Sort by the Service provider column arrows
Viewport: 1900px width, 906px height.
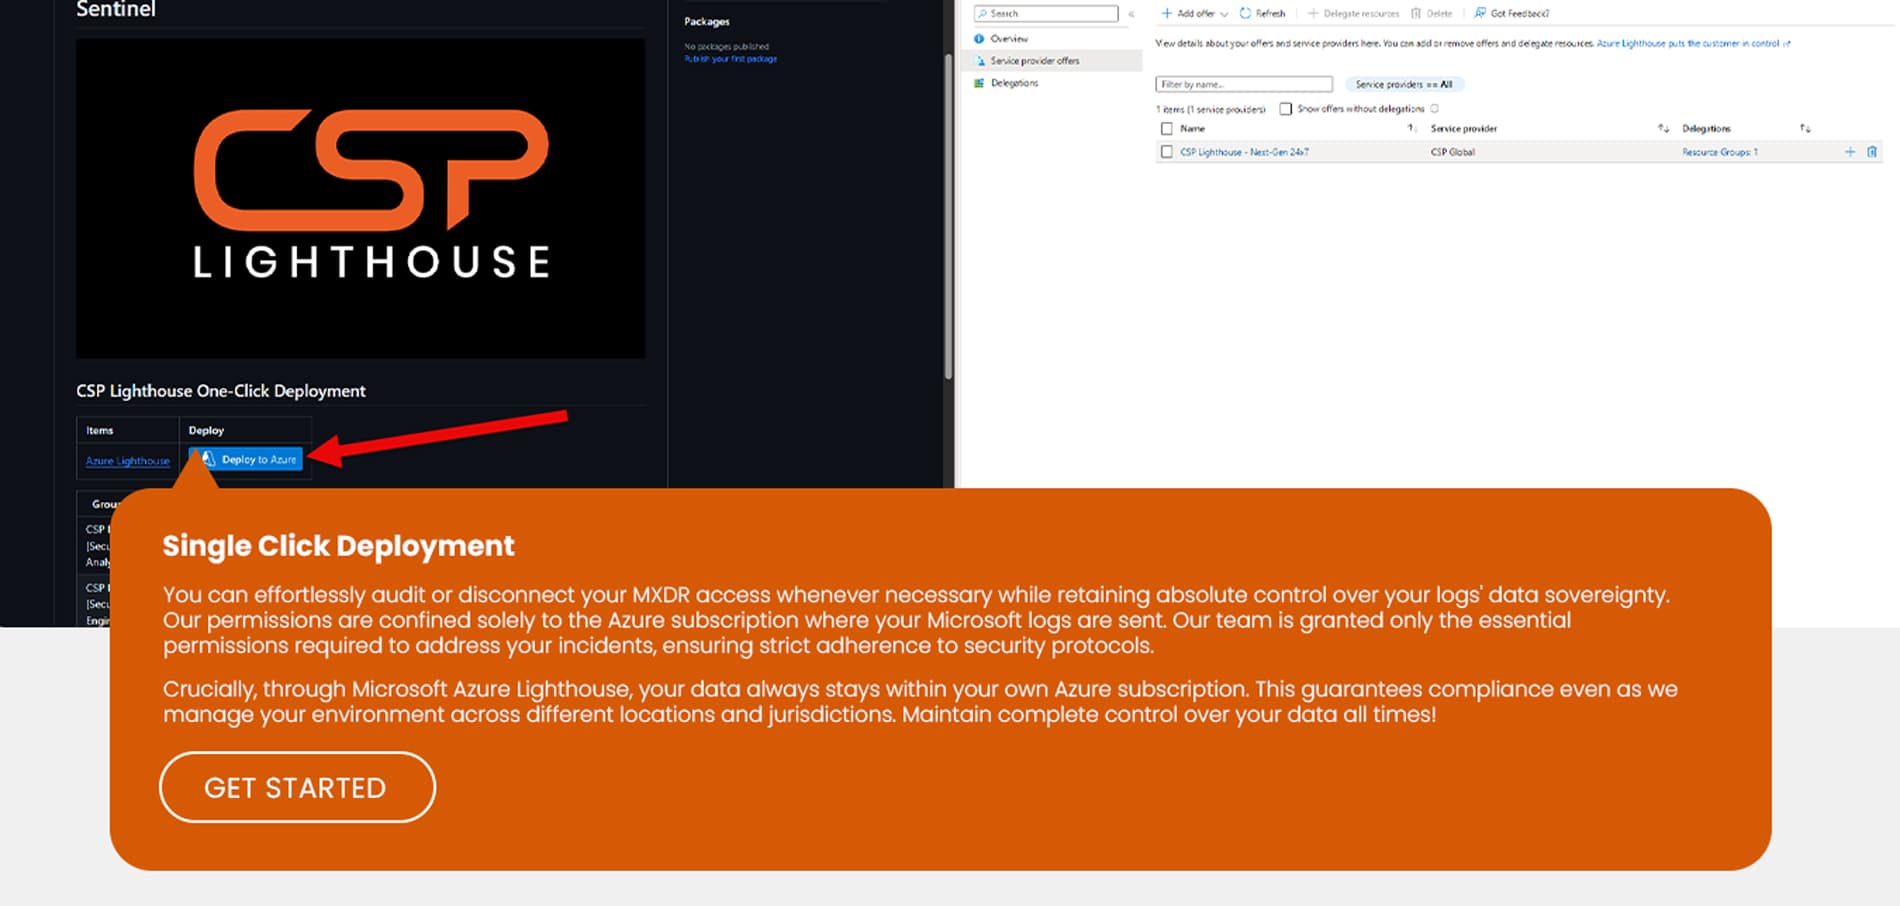[x=1663, y=128]
